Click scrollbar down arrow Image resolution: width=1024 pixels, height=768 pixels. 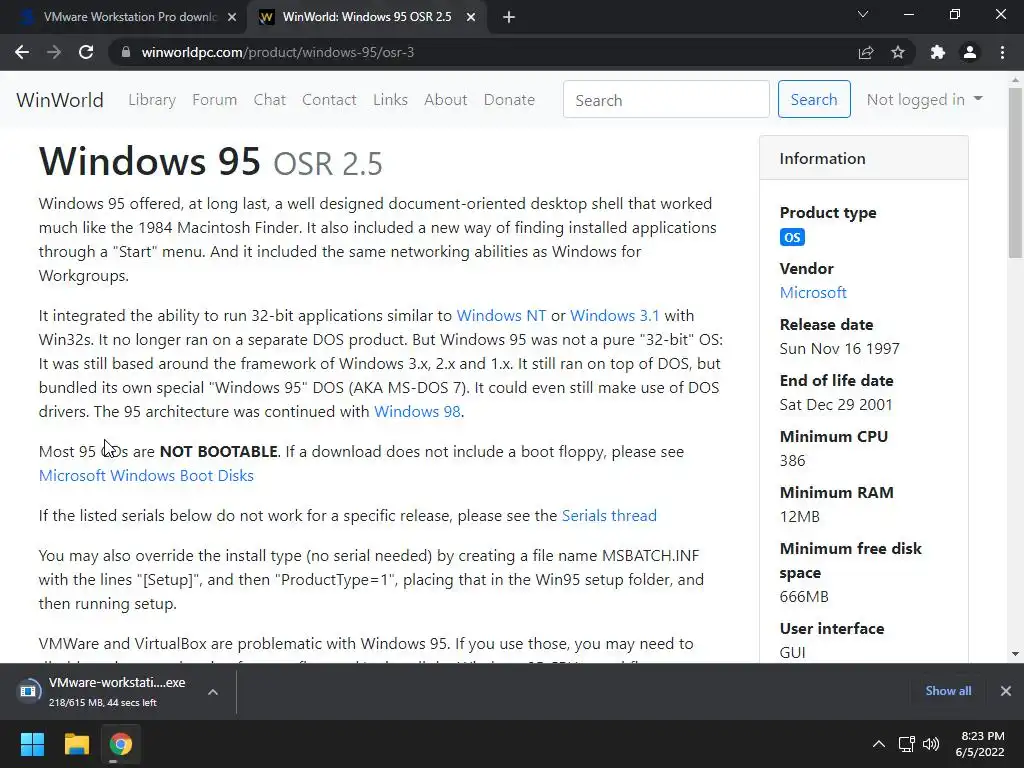(1015, 654)
